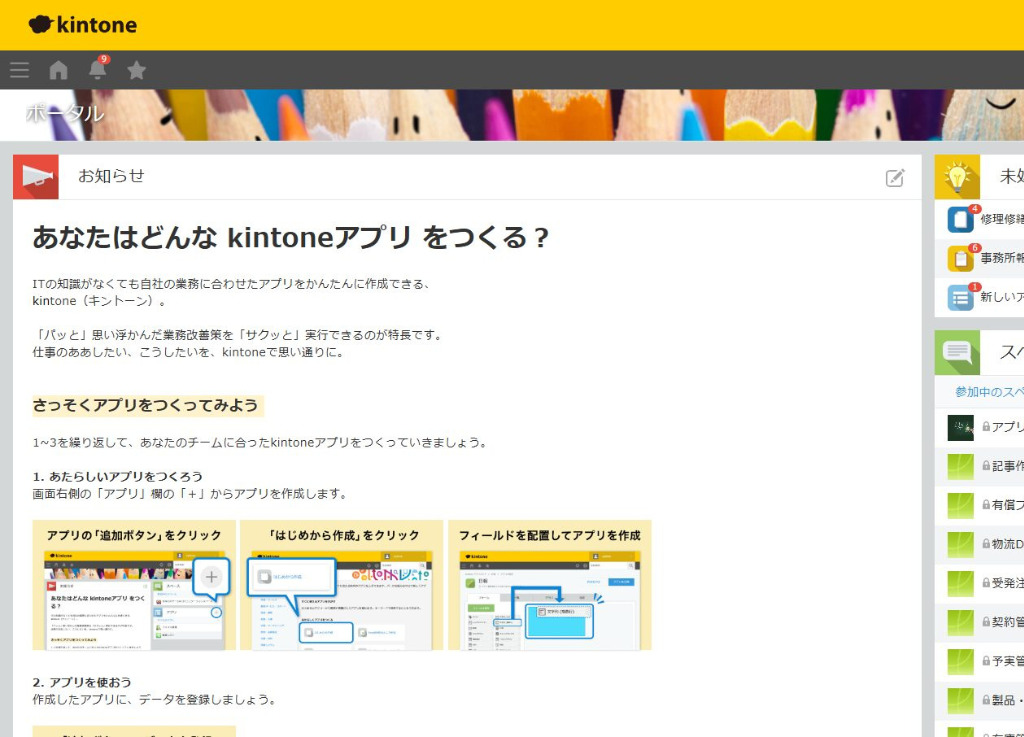
Task: Click the red megaphone お知らせ icon
Action: point(36,177)
